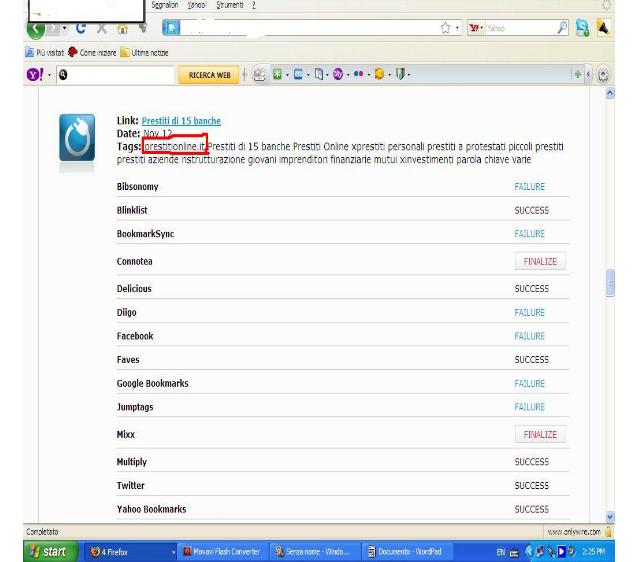Click the FAILURE link for Facebook
640x562 pixels.
coord(529,336)
